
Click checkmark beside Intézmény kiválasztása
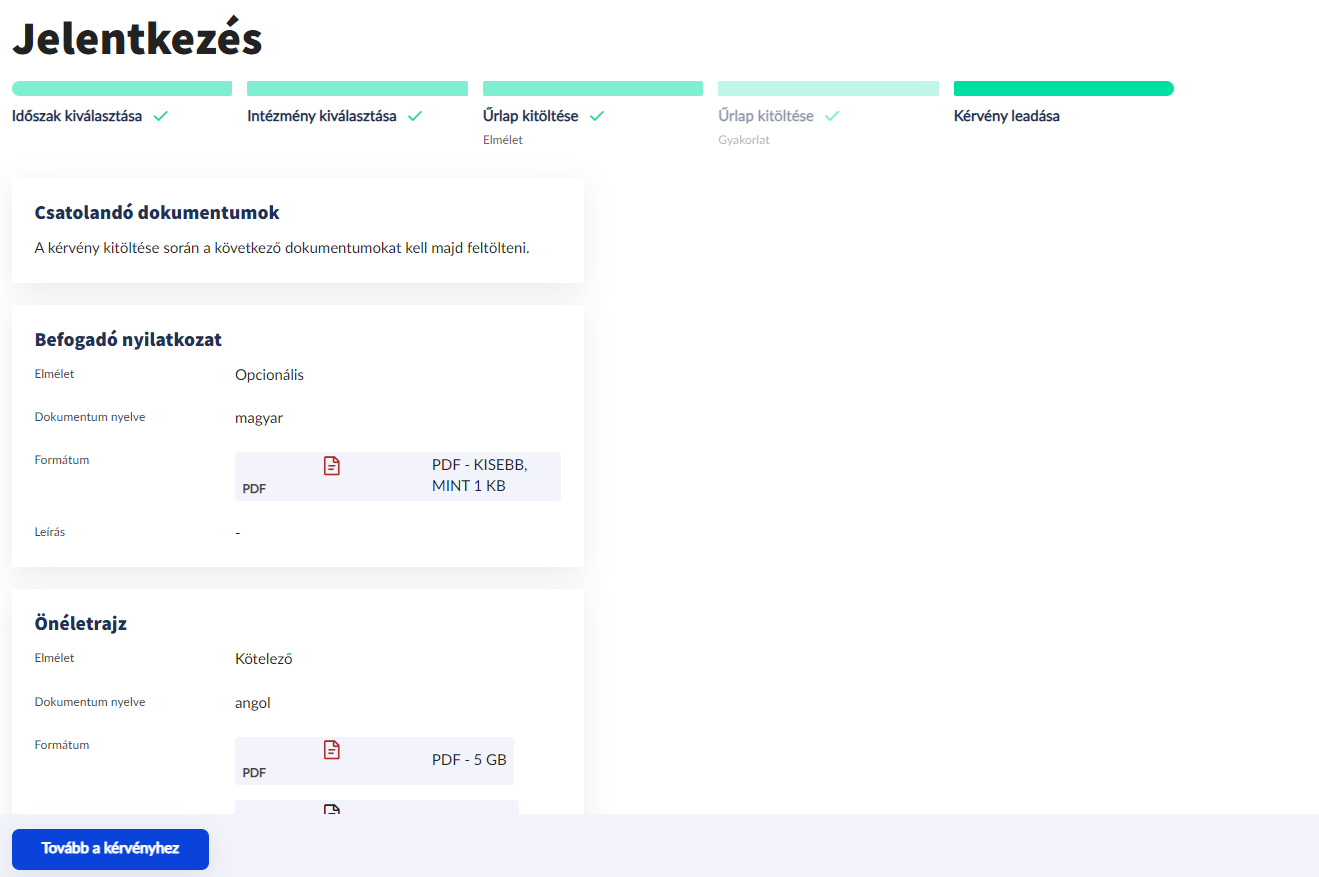tap(415, 116)
